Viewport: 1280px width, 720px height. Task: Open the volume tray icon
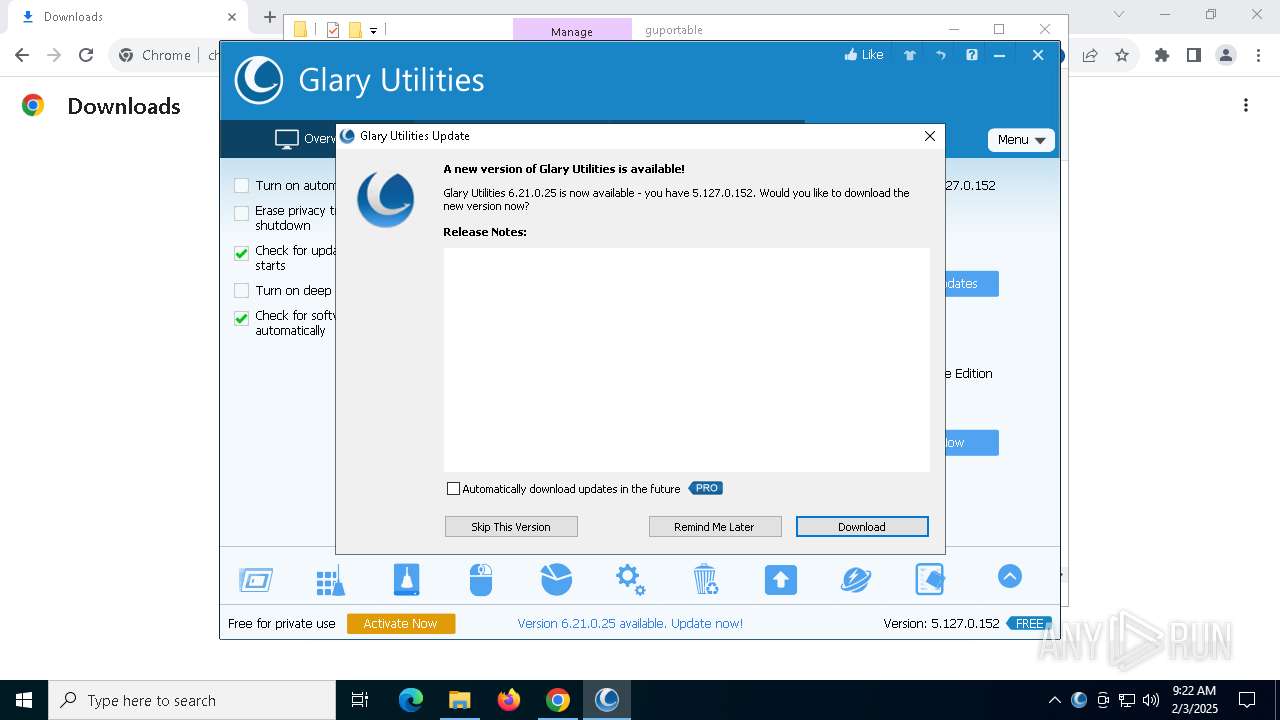coord(1150,700)
